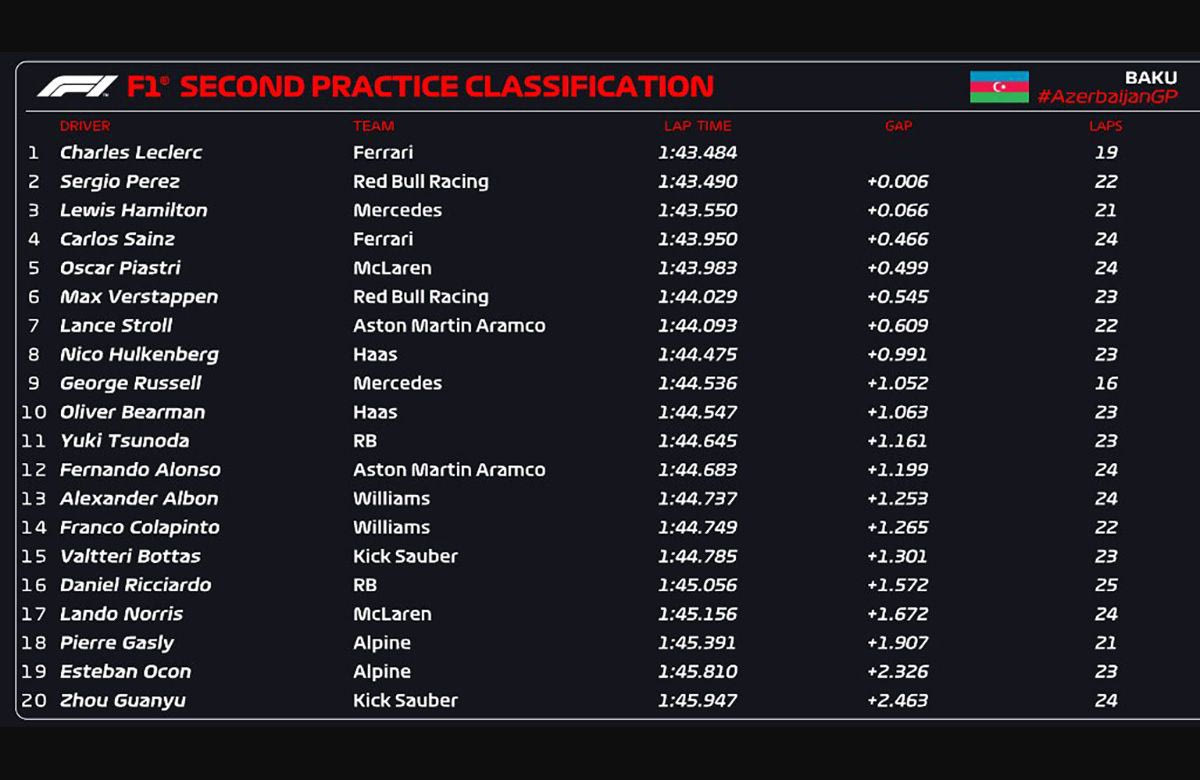This screenshot has width=1200, height=780.
Task: Select Lewis Hamilton's name in the list
Action: click(134, 211)
